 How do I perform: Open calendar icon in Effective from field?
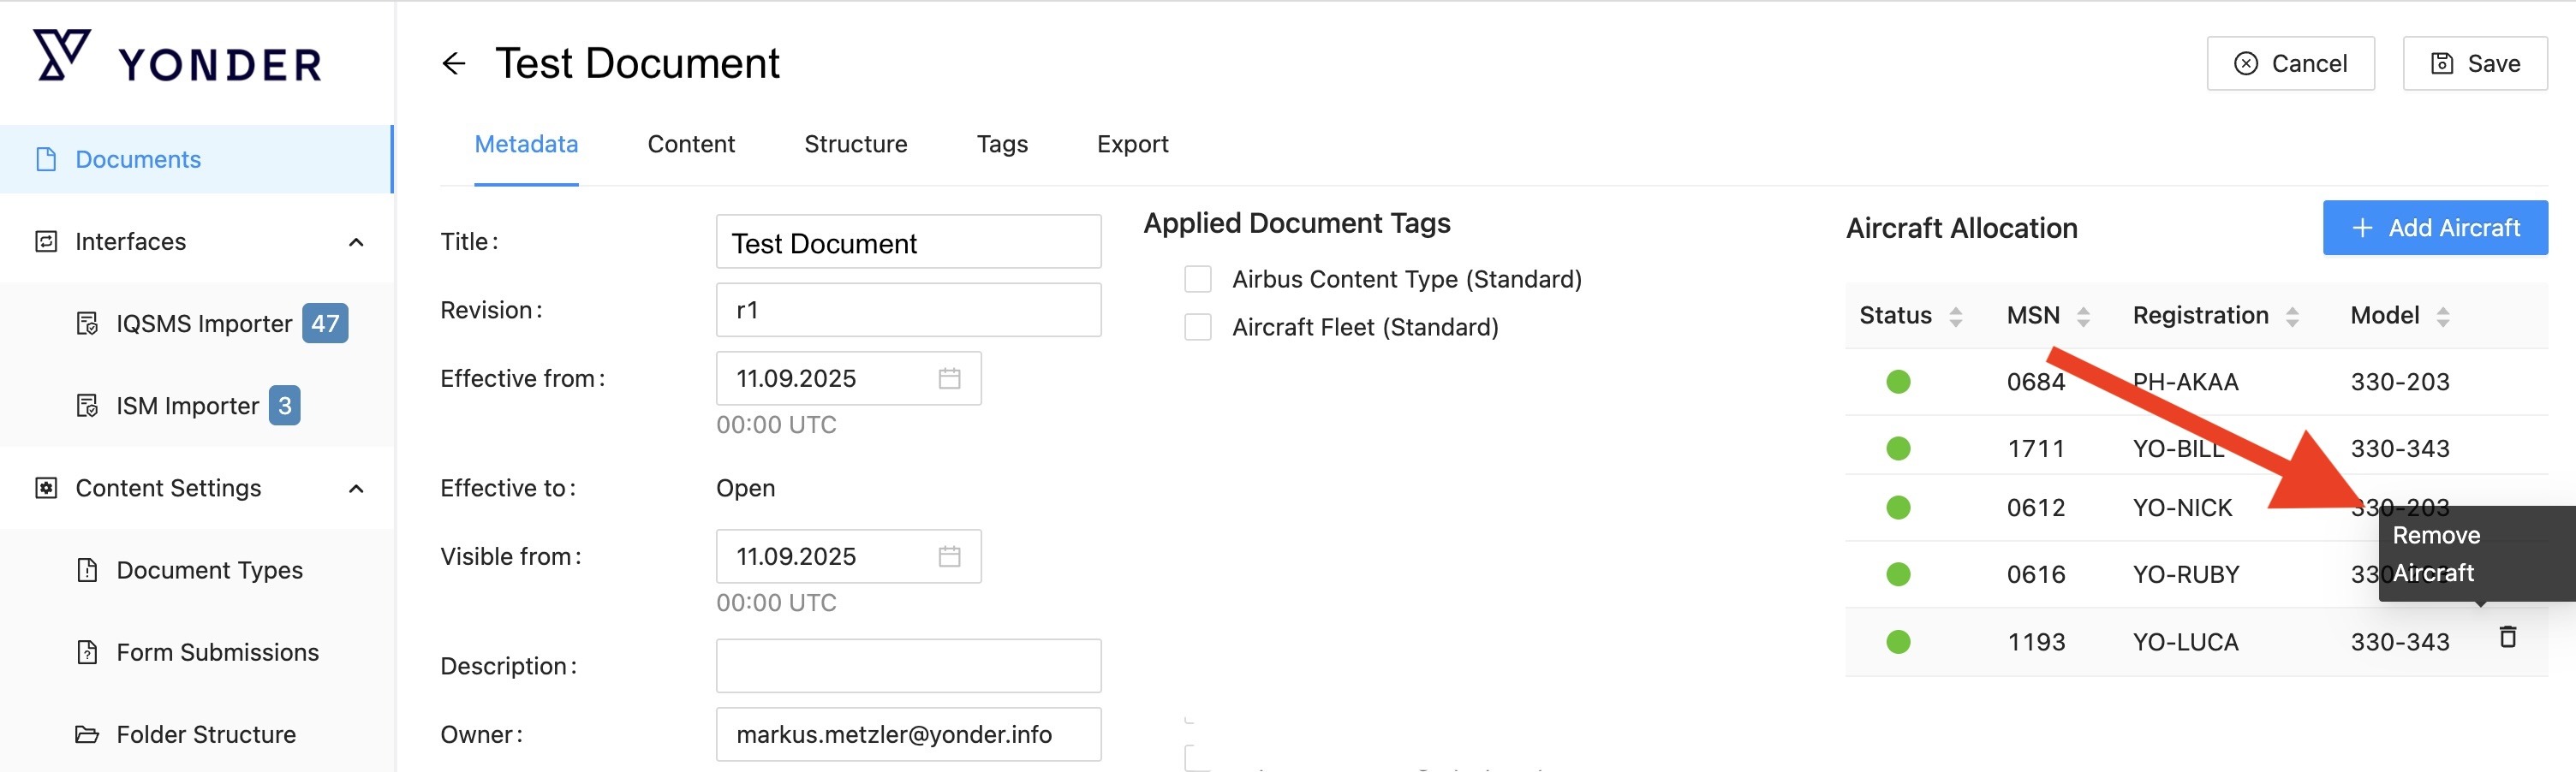949,378
